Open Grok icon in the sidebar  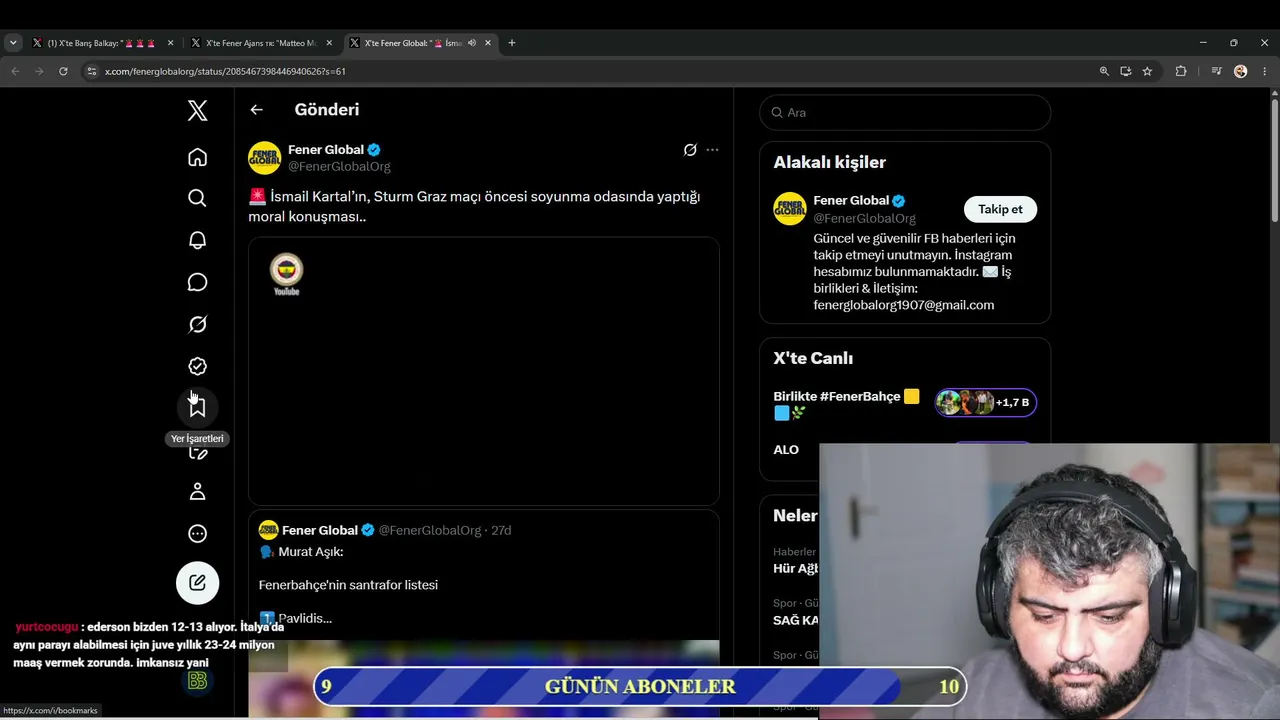(x=197, y=324)
